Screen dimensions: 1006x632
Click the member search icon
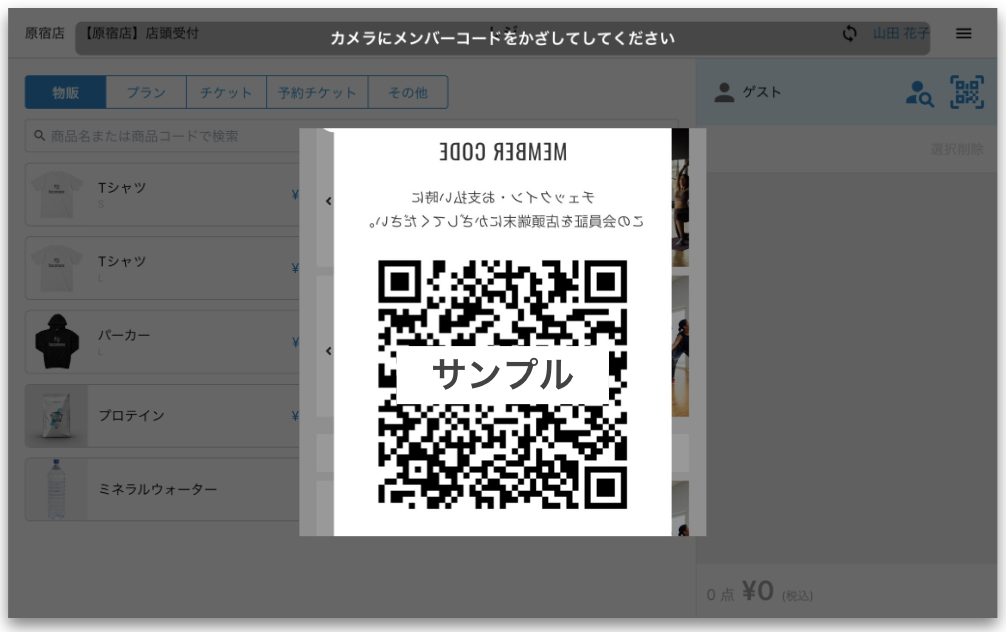click(918, 93)
